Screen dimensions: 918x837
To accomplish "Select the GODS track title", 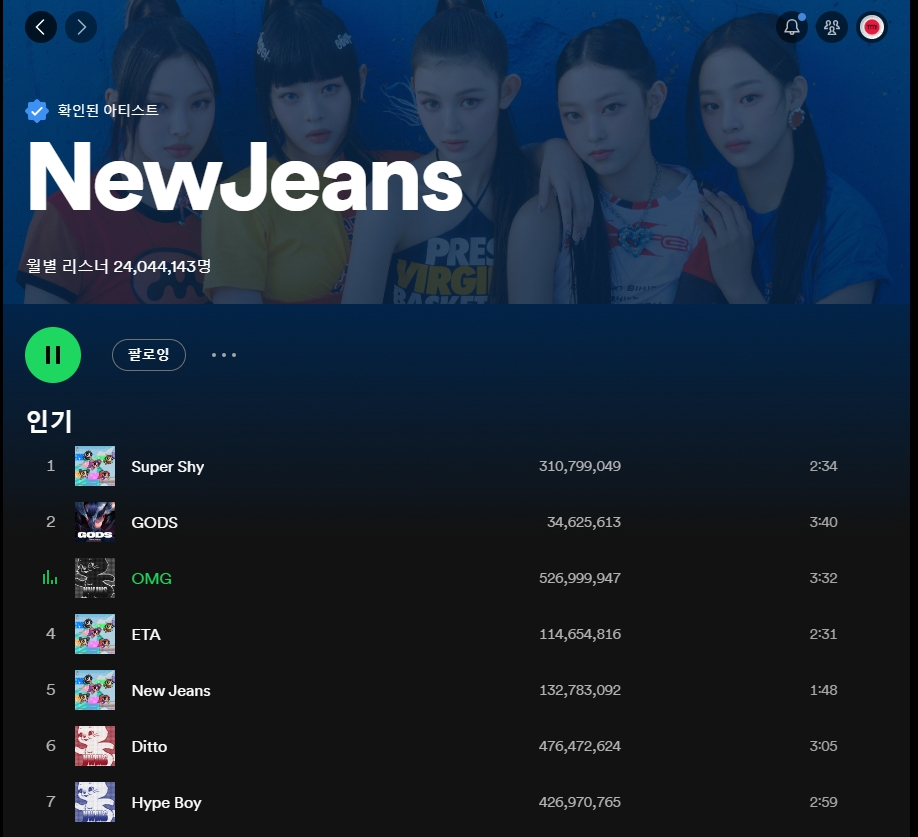I will 155,522.
